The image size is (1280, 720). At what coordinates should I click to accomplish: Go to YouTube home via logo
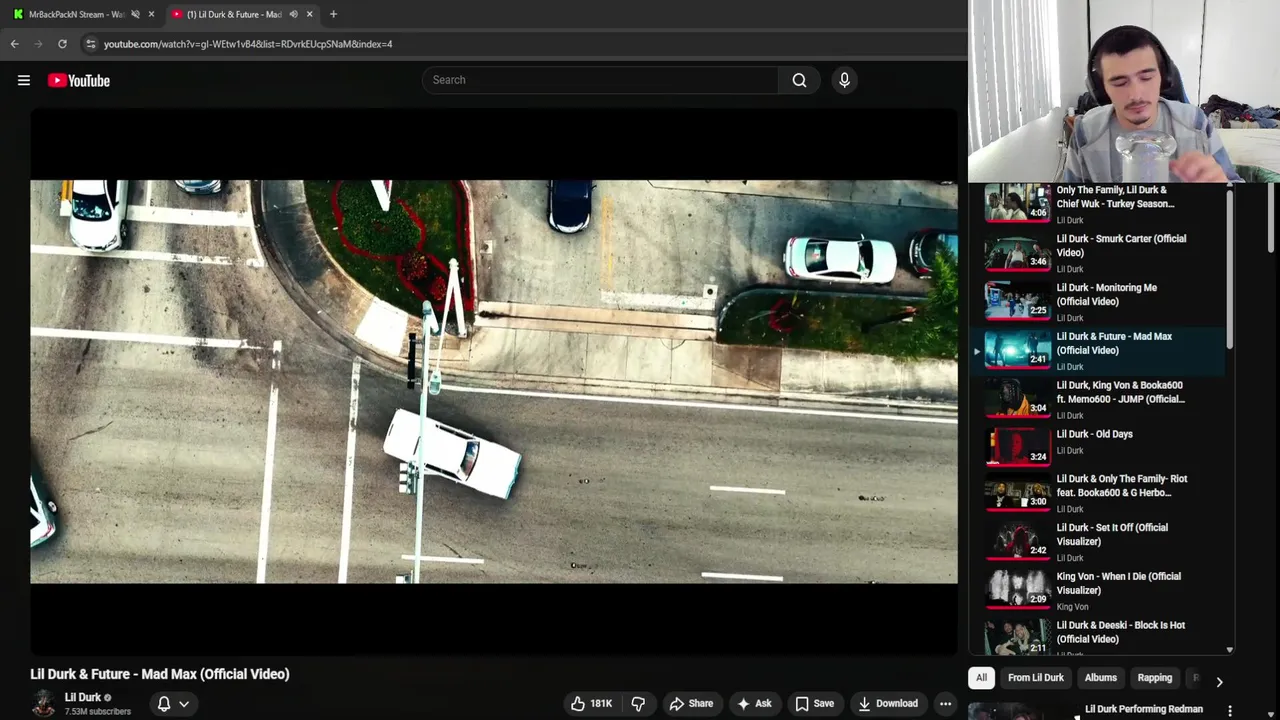[x=78, y=80]
